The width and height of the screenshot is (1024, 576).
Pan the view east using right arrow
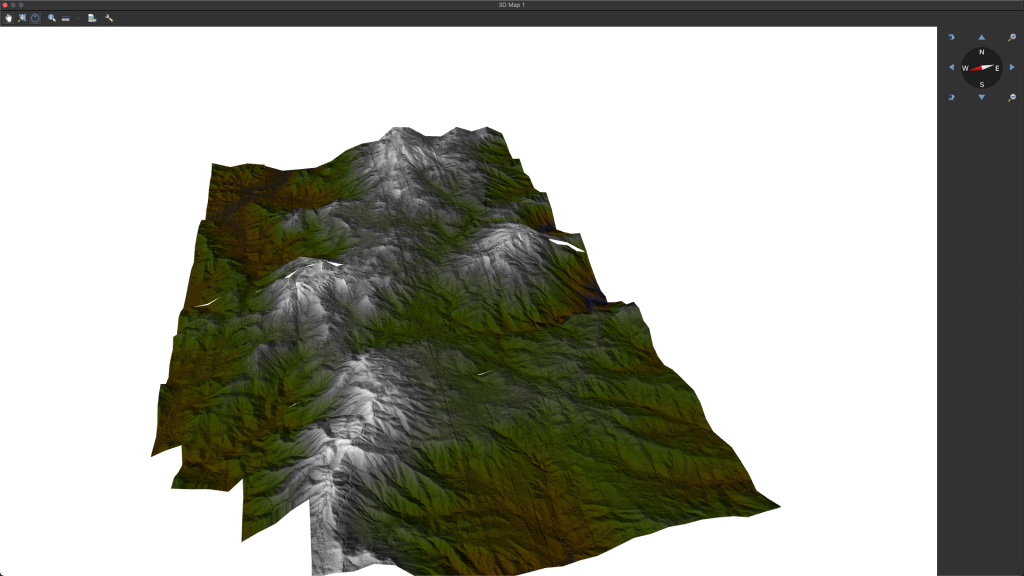(x=1012, y=67)
